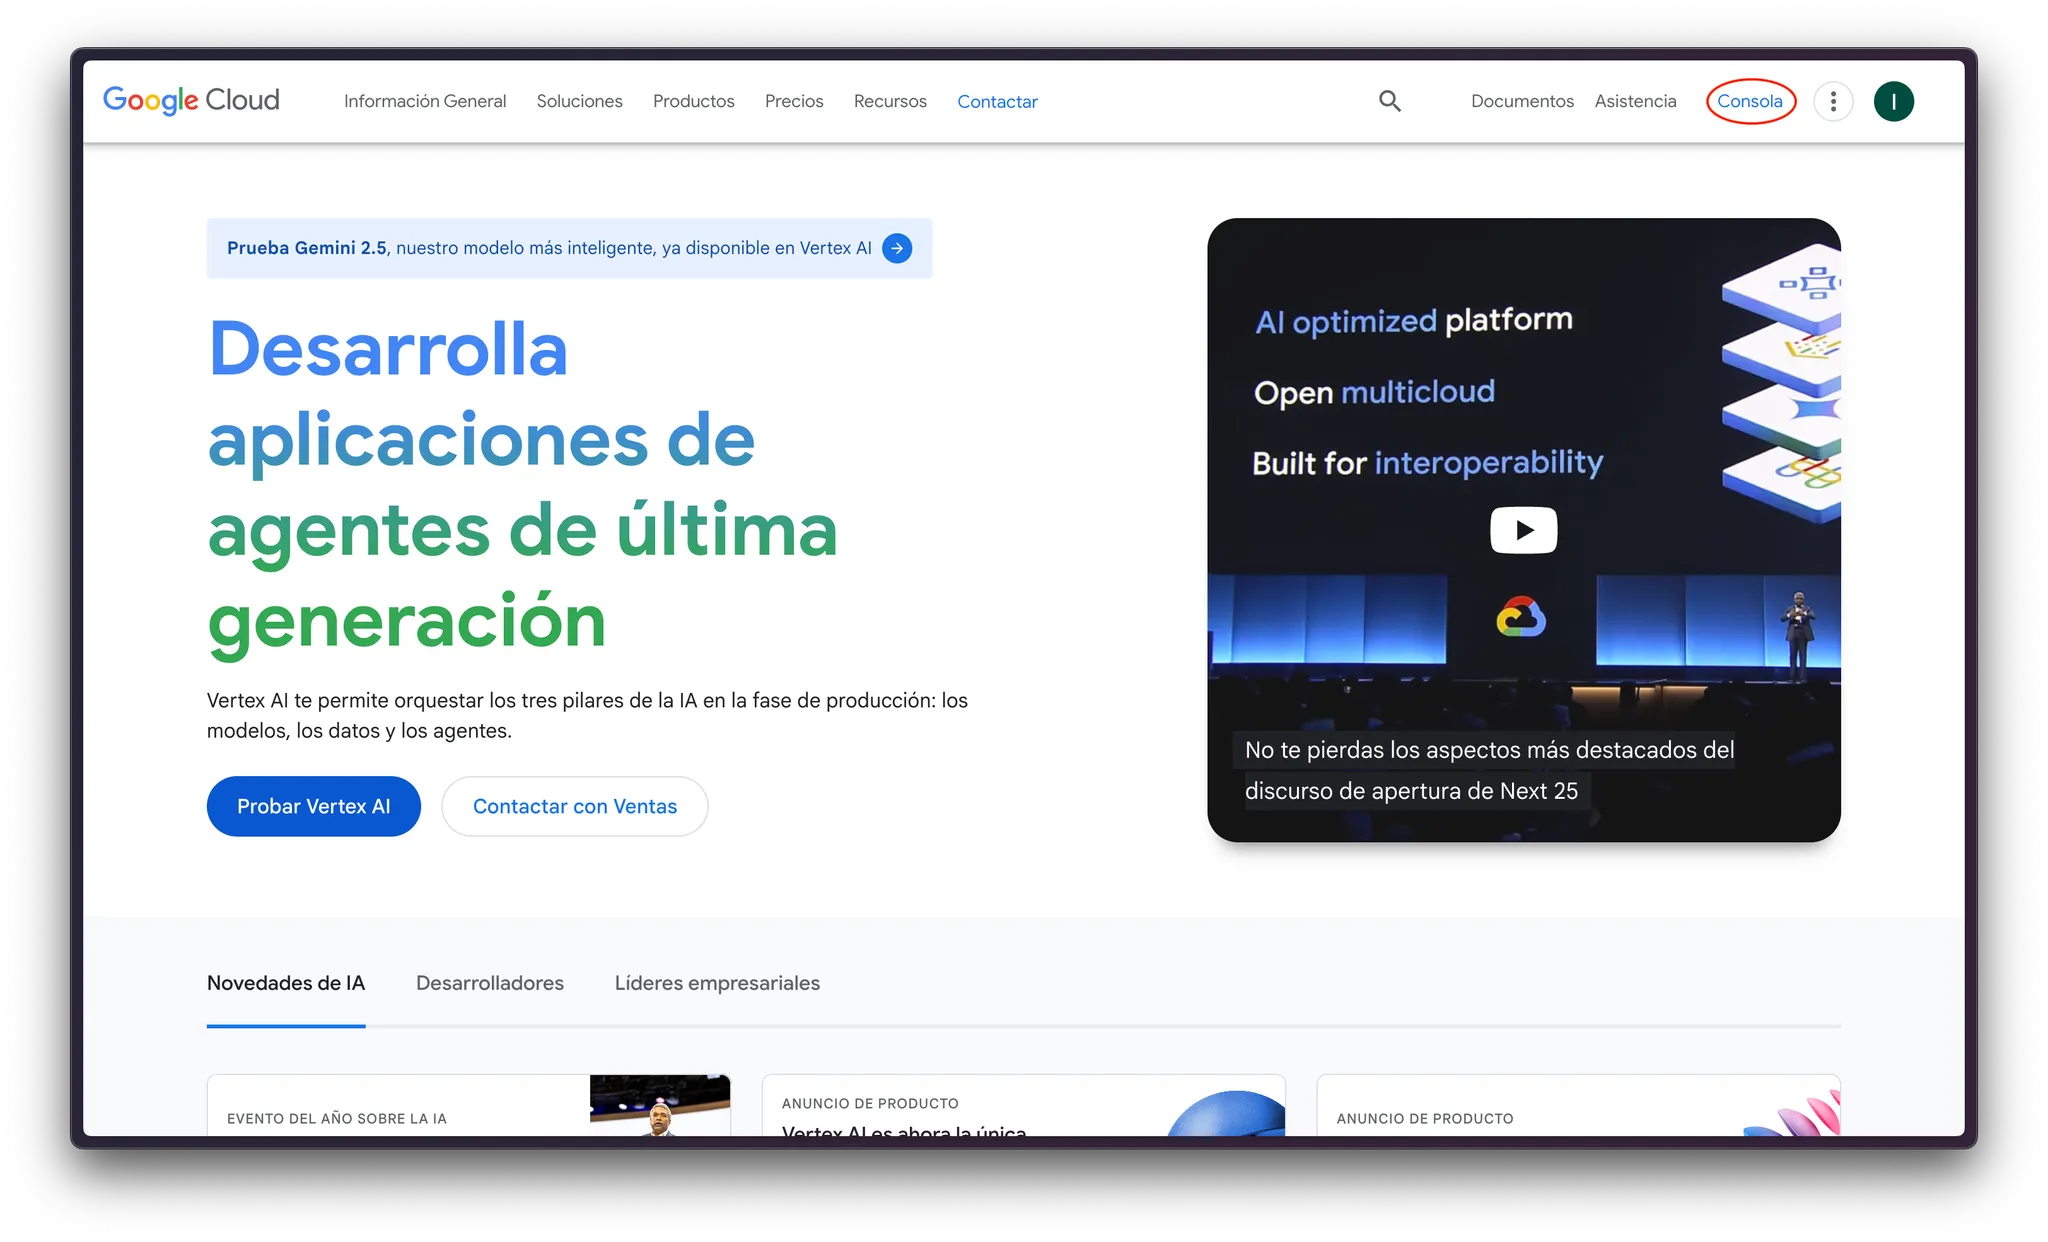Screen dimensions: 2048x1242
Task: Open the Asistencia link
Action: click(x=1635, y=101)
